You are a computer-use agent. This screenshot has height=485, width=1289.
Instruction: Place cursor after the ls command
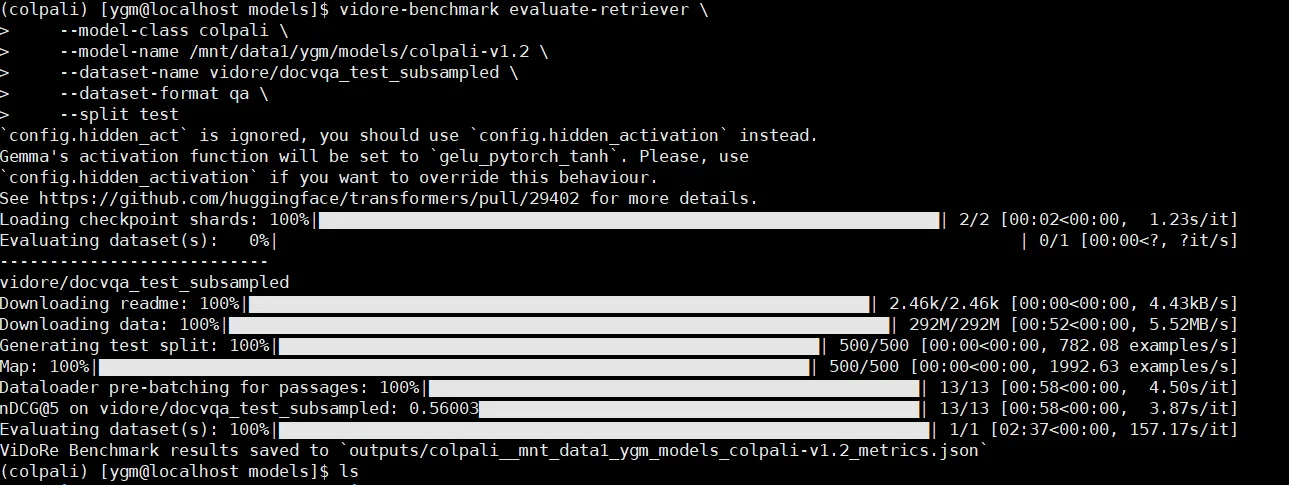[x=361, y=471]
